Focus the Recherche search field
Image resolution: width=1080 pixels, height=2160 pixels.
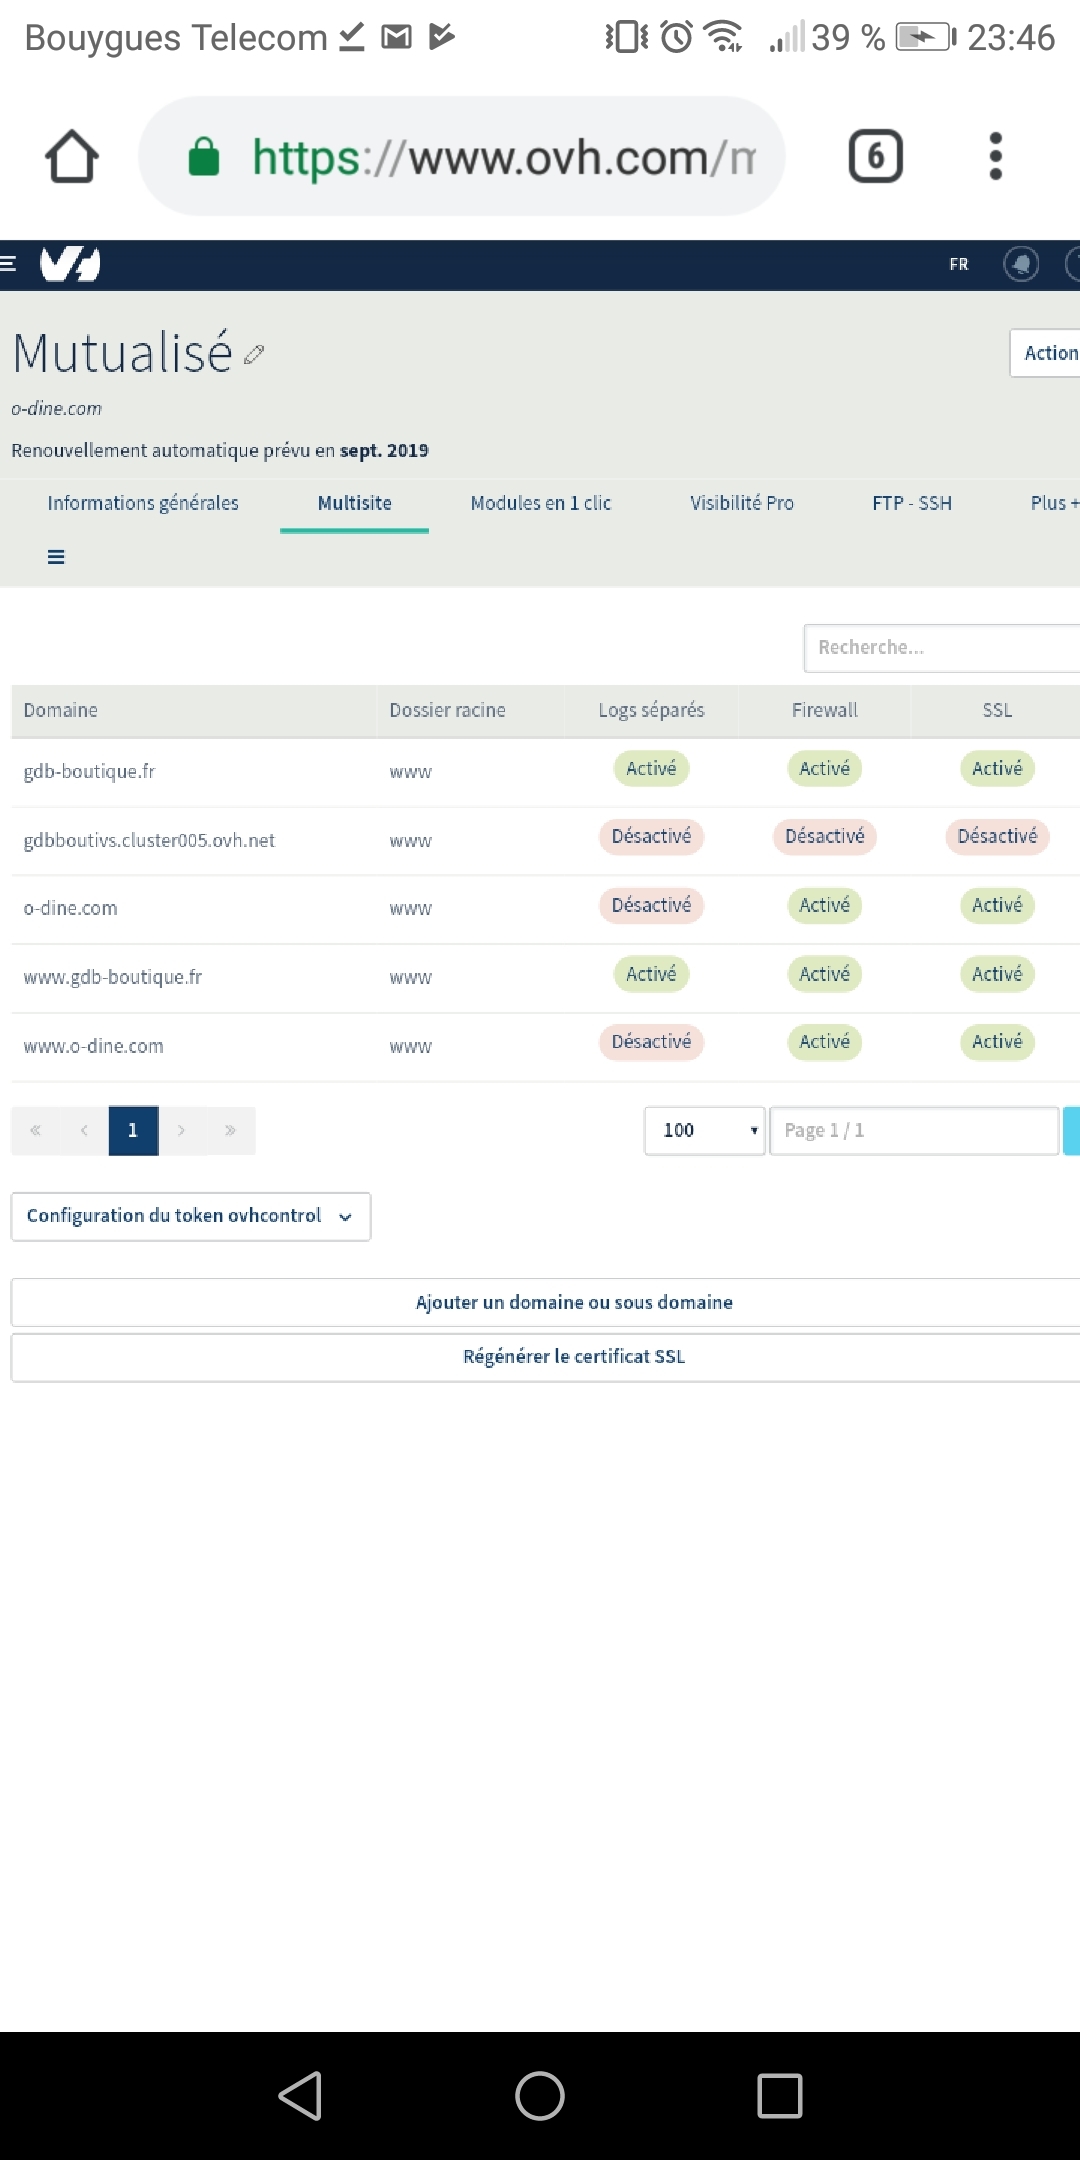click(x=940, y=648)
